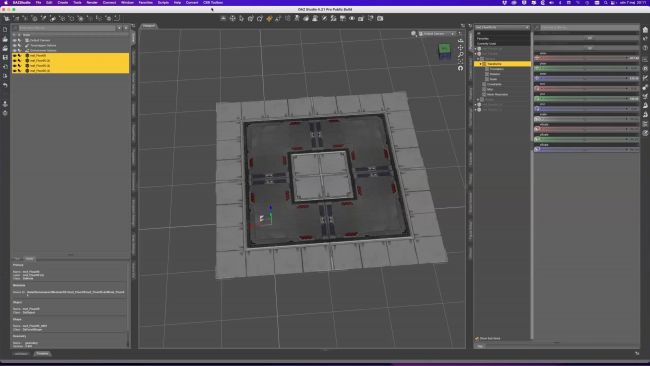This screenshot has width=650, height=366.
Task: Toggle visibility eye of Default Camera node
Action: tap(15, 40)
